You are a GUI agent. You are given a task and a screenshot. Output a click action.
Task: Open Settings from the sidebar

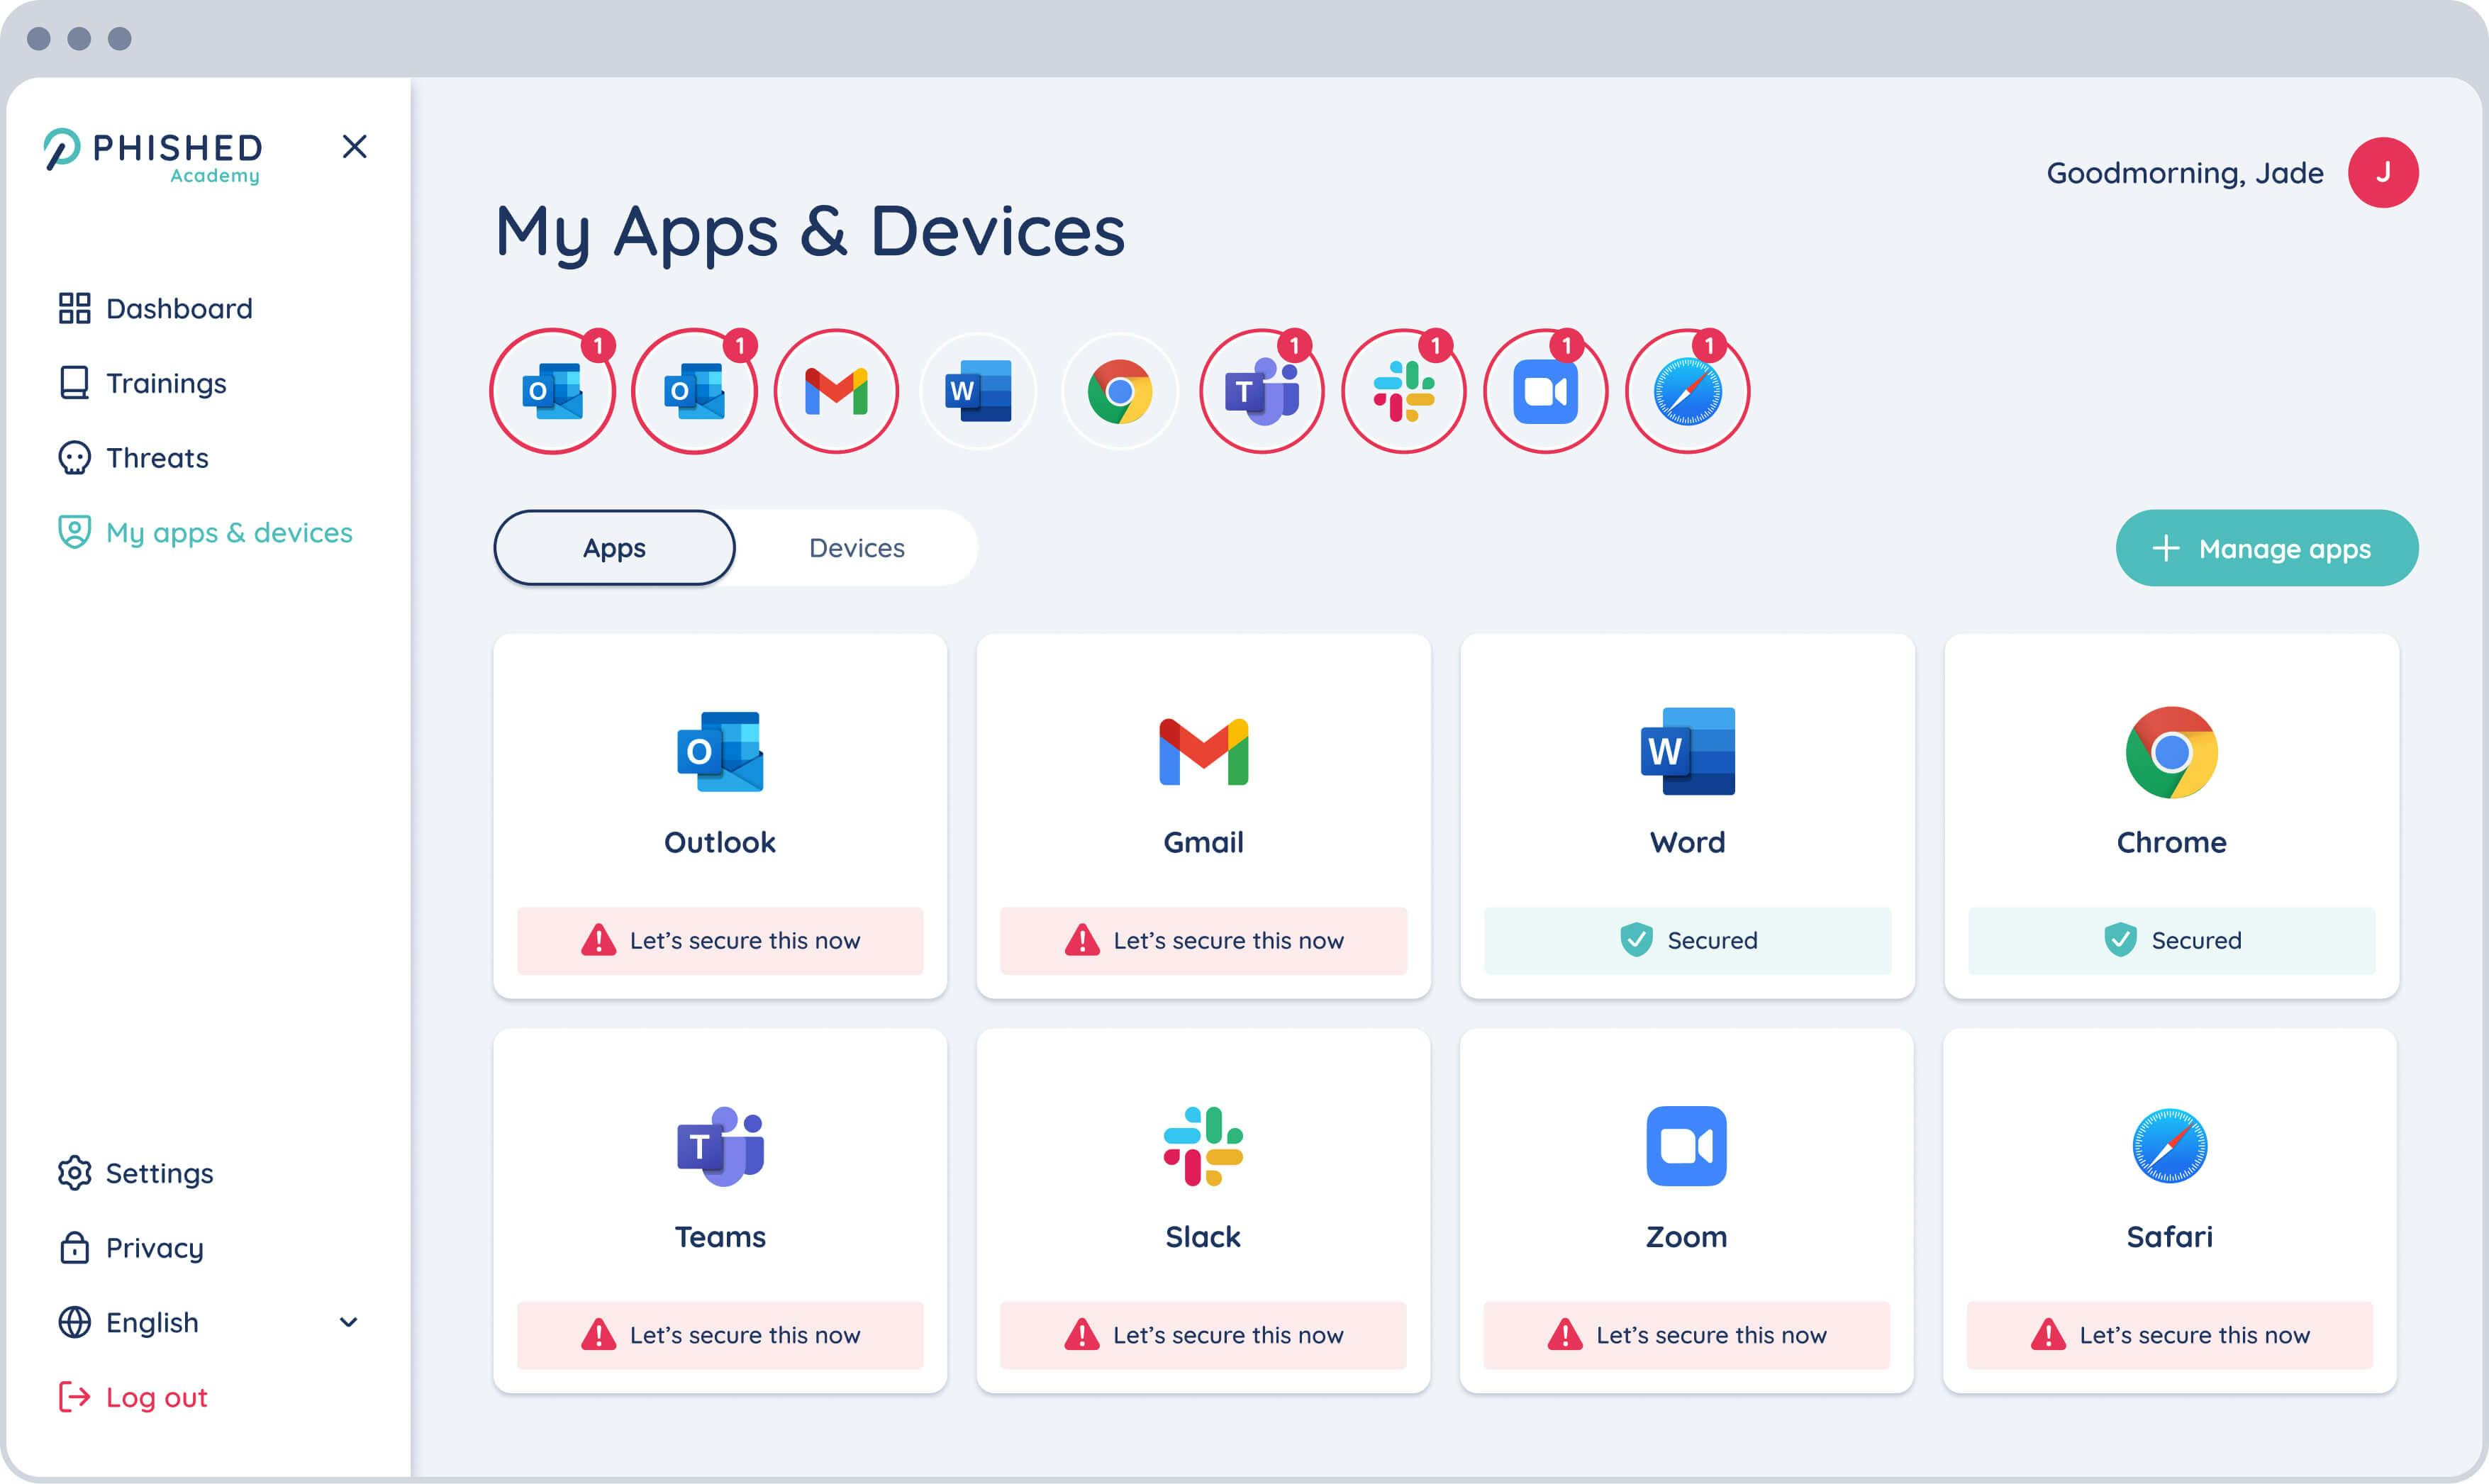pos(135,1173)
